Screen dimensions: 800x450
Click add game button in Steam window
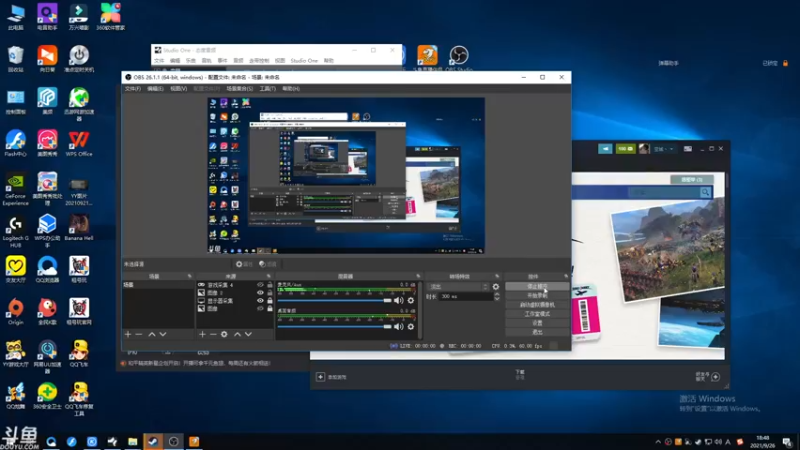332,377
